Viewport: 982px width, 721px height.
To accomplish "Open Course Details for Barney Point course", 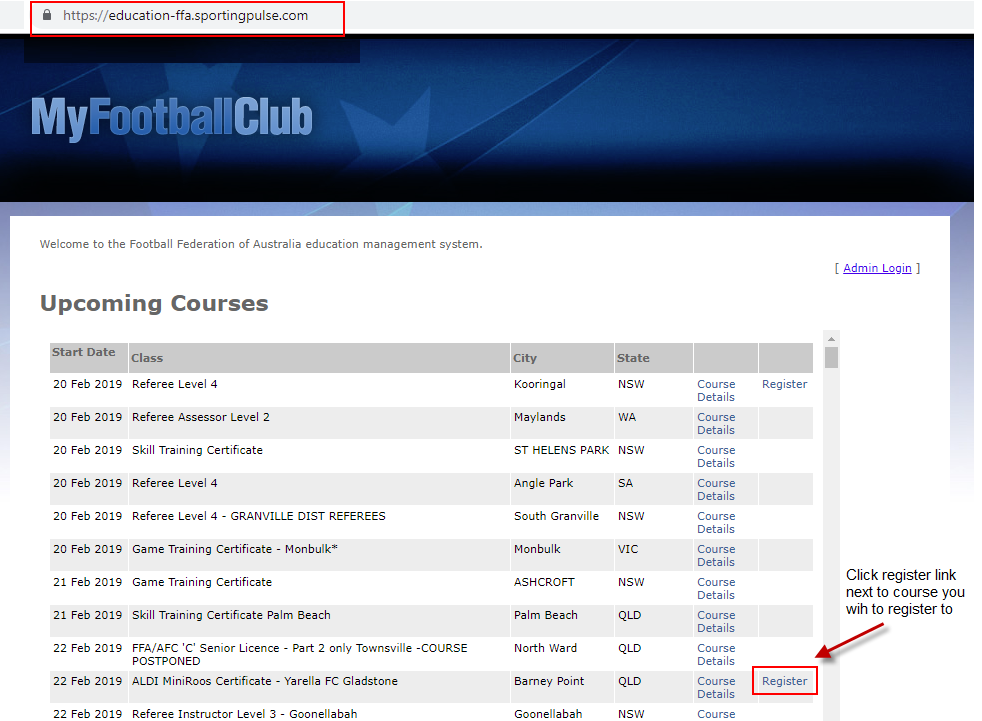I will 716,687.
